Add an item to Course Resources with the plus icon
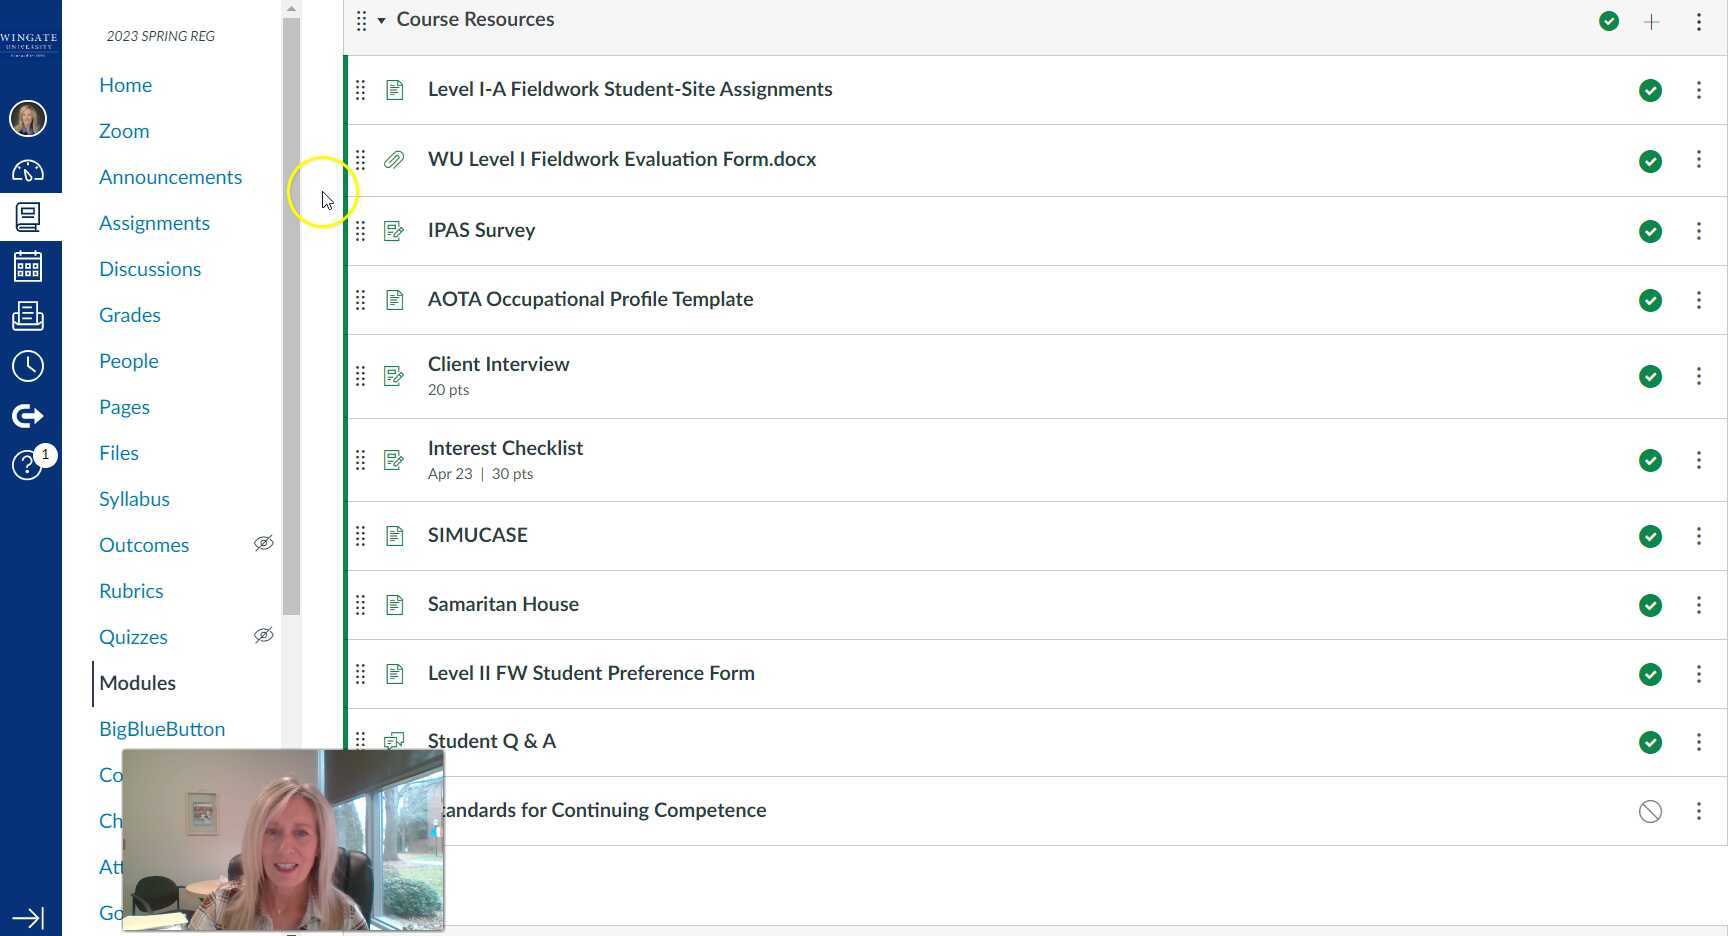This screenshot has width=1730, height=936. click(x=1651, y=21)
